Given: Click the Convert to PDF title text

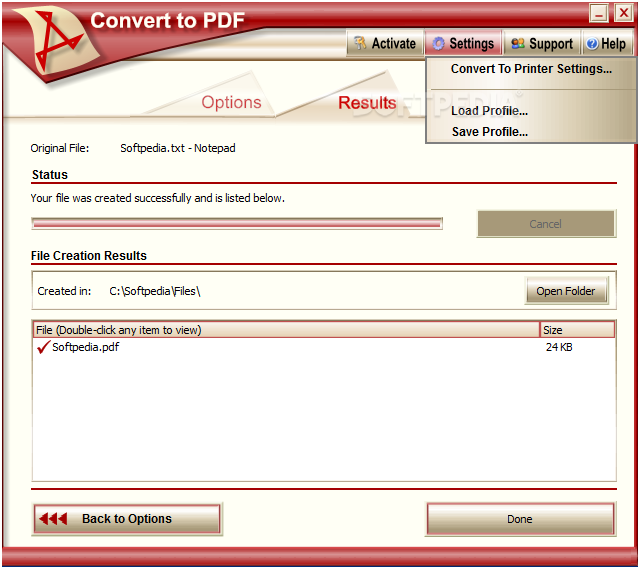Looking at the screenshot, I should pyautogui.click(x=167, y=20).
